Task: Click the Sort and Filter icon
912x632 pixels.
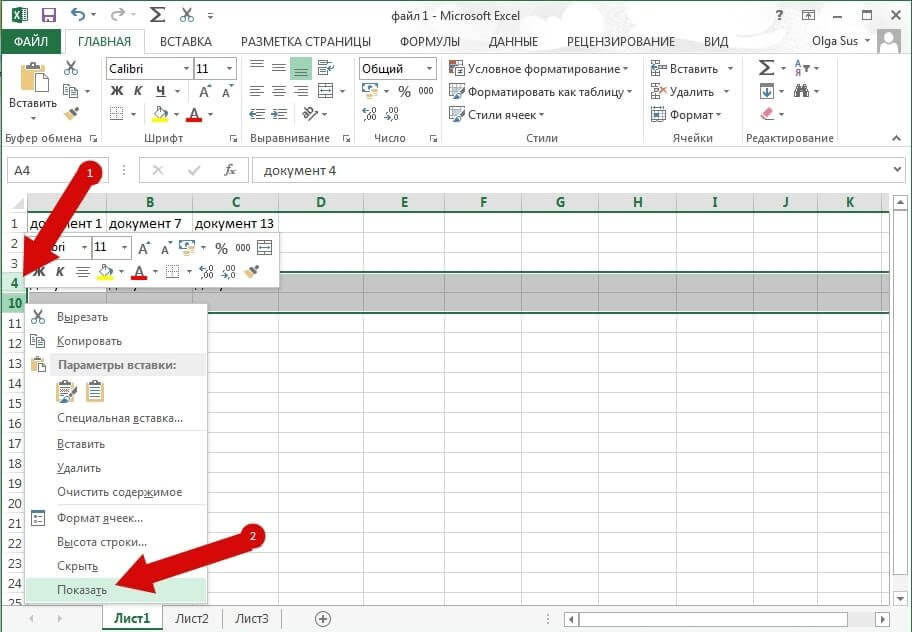Action: pos(801,68)
